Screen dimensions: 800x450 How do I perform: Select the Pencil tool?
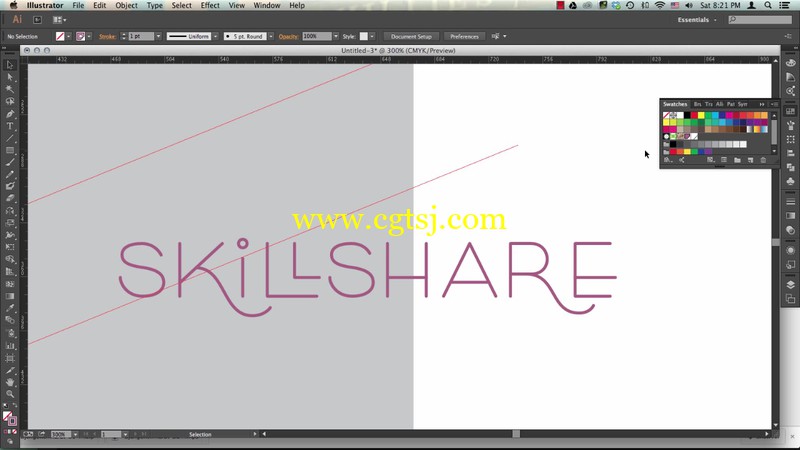10,174
